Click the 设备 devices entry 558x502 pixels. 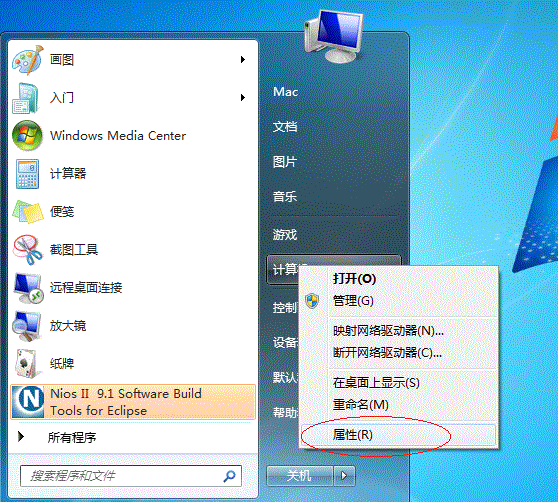285,343
